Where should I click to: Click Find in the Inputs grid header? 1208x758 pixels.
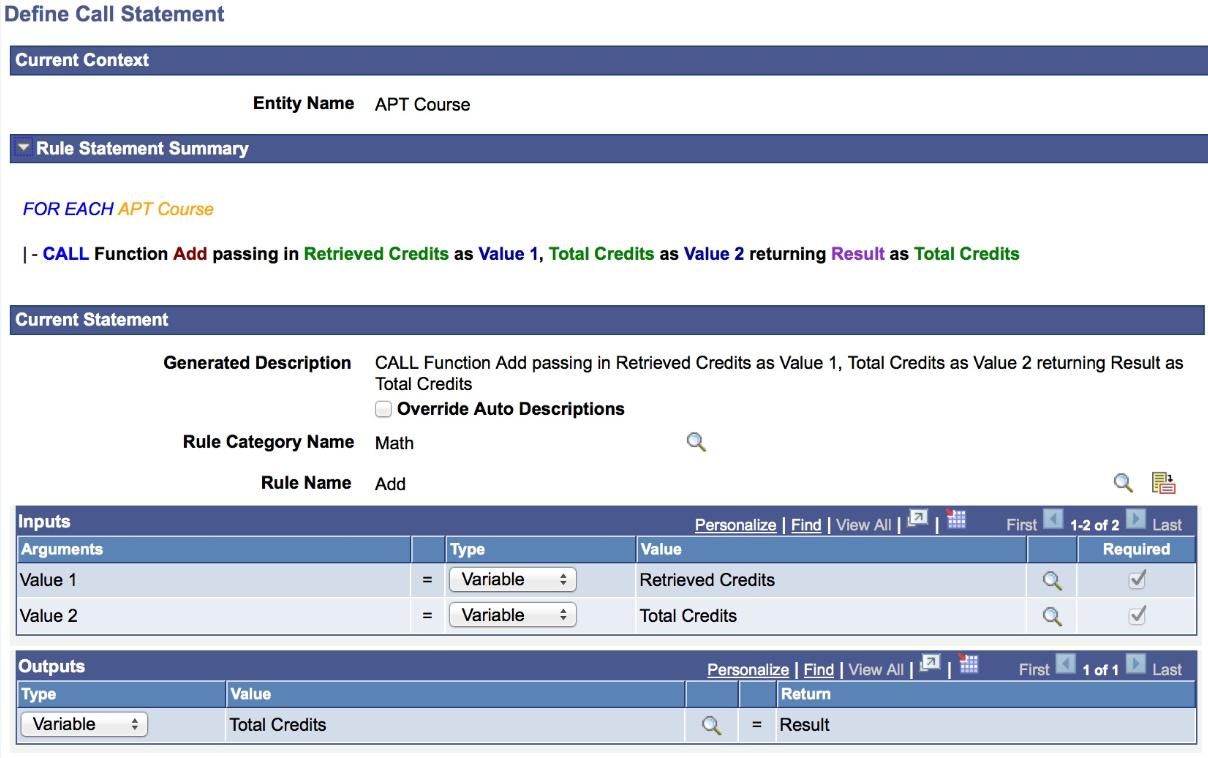tap(806, 524)
